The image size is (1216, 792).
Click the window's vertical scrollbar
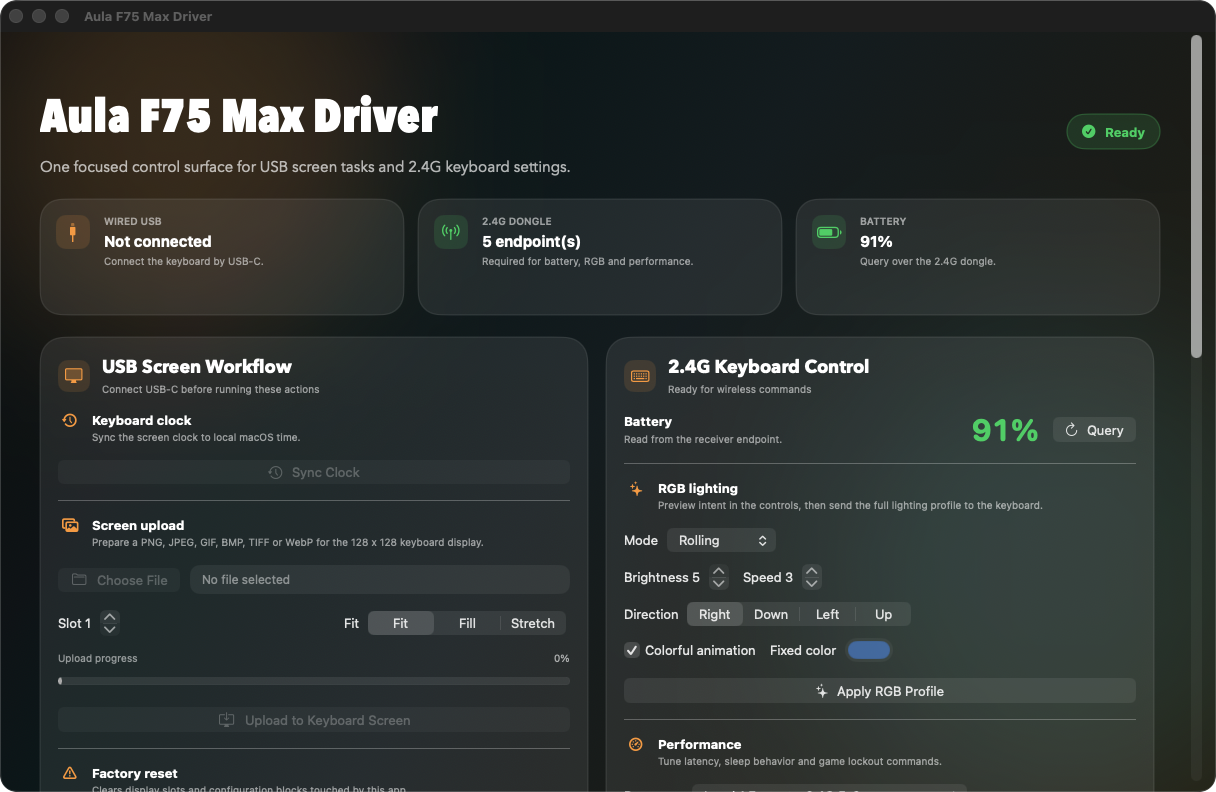[1196, 196]
